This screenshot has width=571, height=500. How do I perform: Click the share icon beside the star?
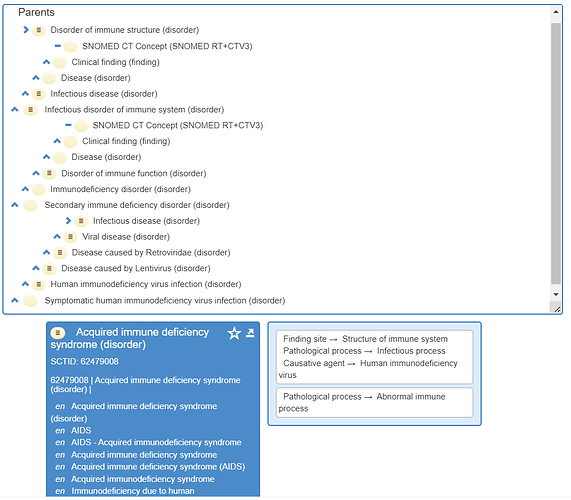pyautogui.click(x=250, y=332)
